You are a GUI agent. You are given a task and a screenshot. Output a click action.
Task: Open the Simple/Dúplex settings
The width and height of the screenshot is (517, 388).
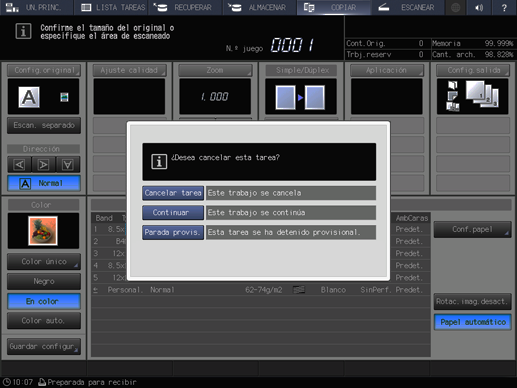click(301, 70)
